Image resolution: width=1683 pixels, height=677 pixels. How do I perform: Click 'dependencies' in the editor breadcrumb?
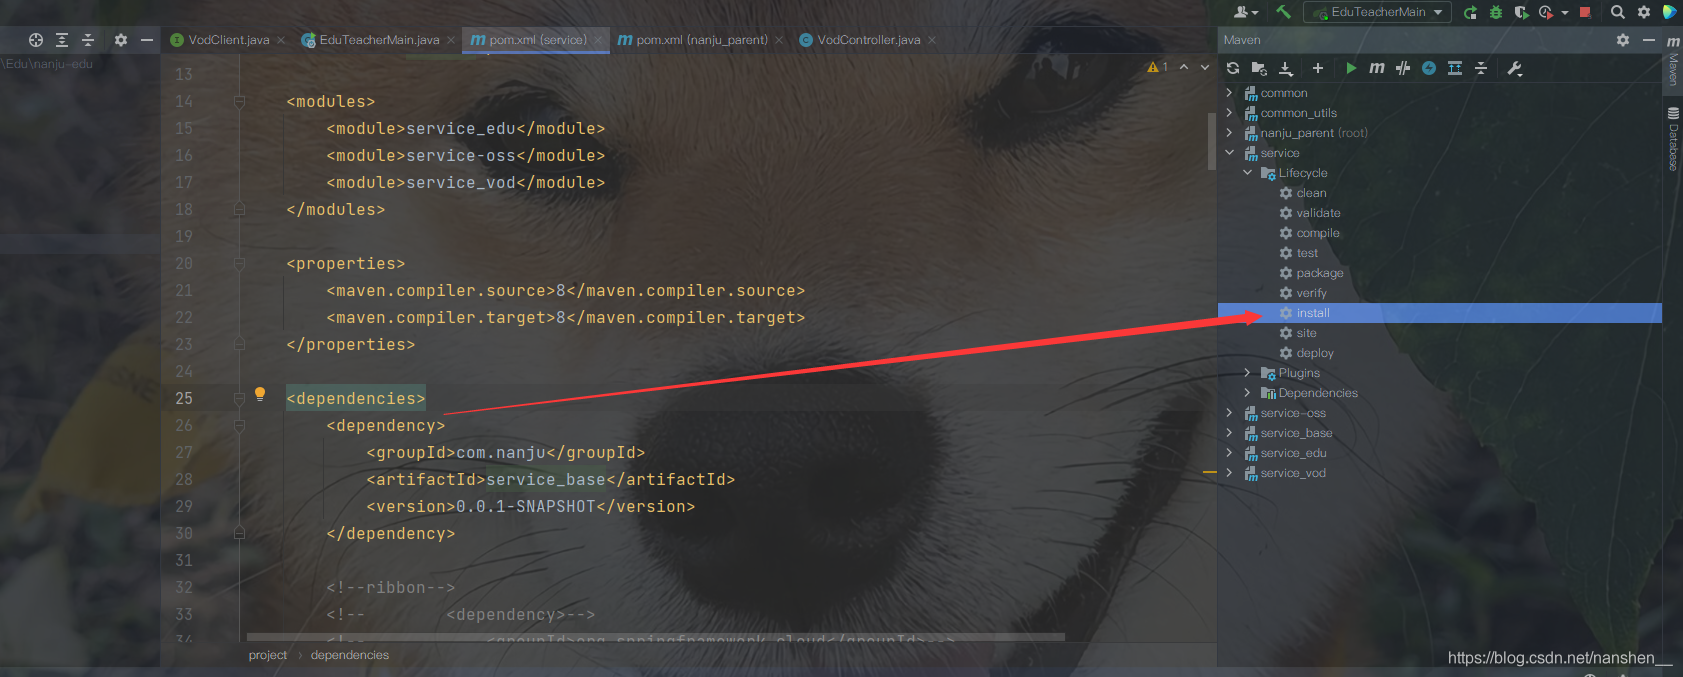point(350,655)
